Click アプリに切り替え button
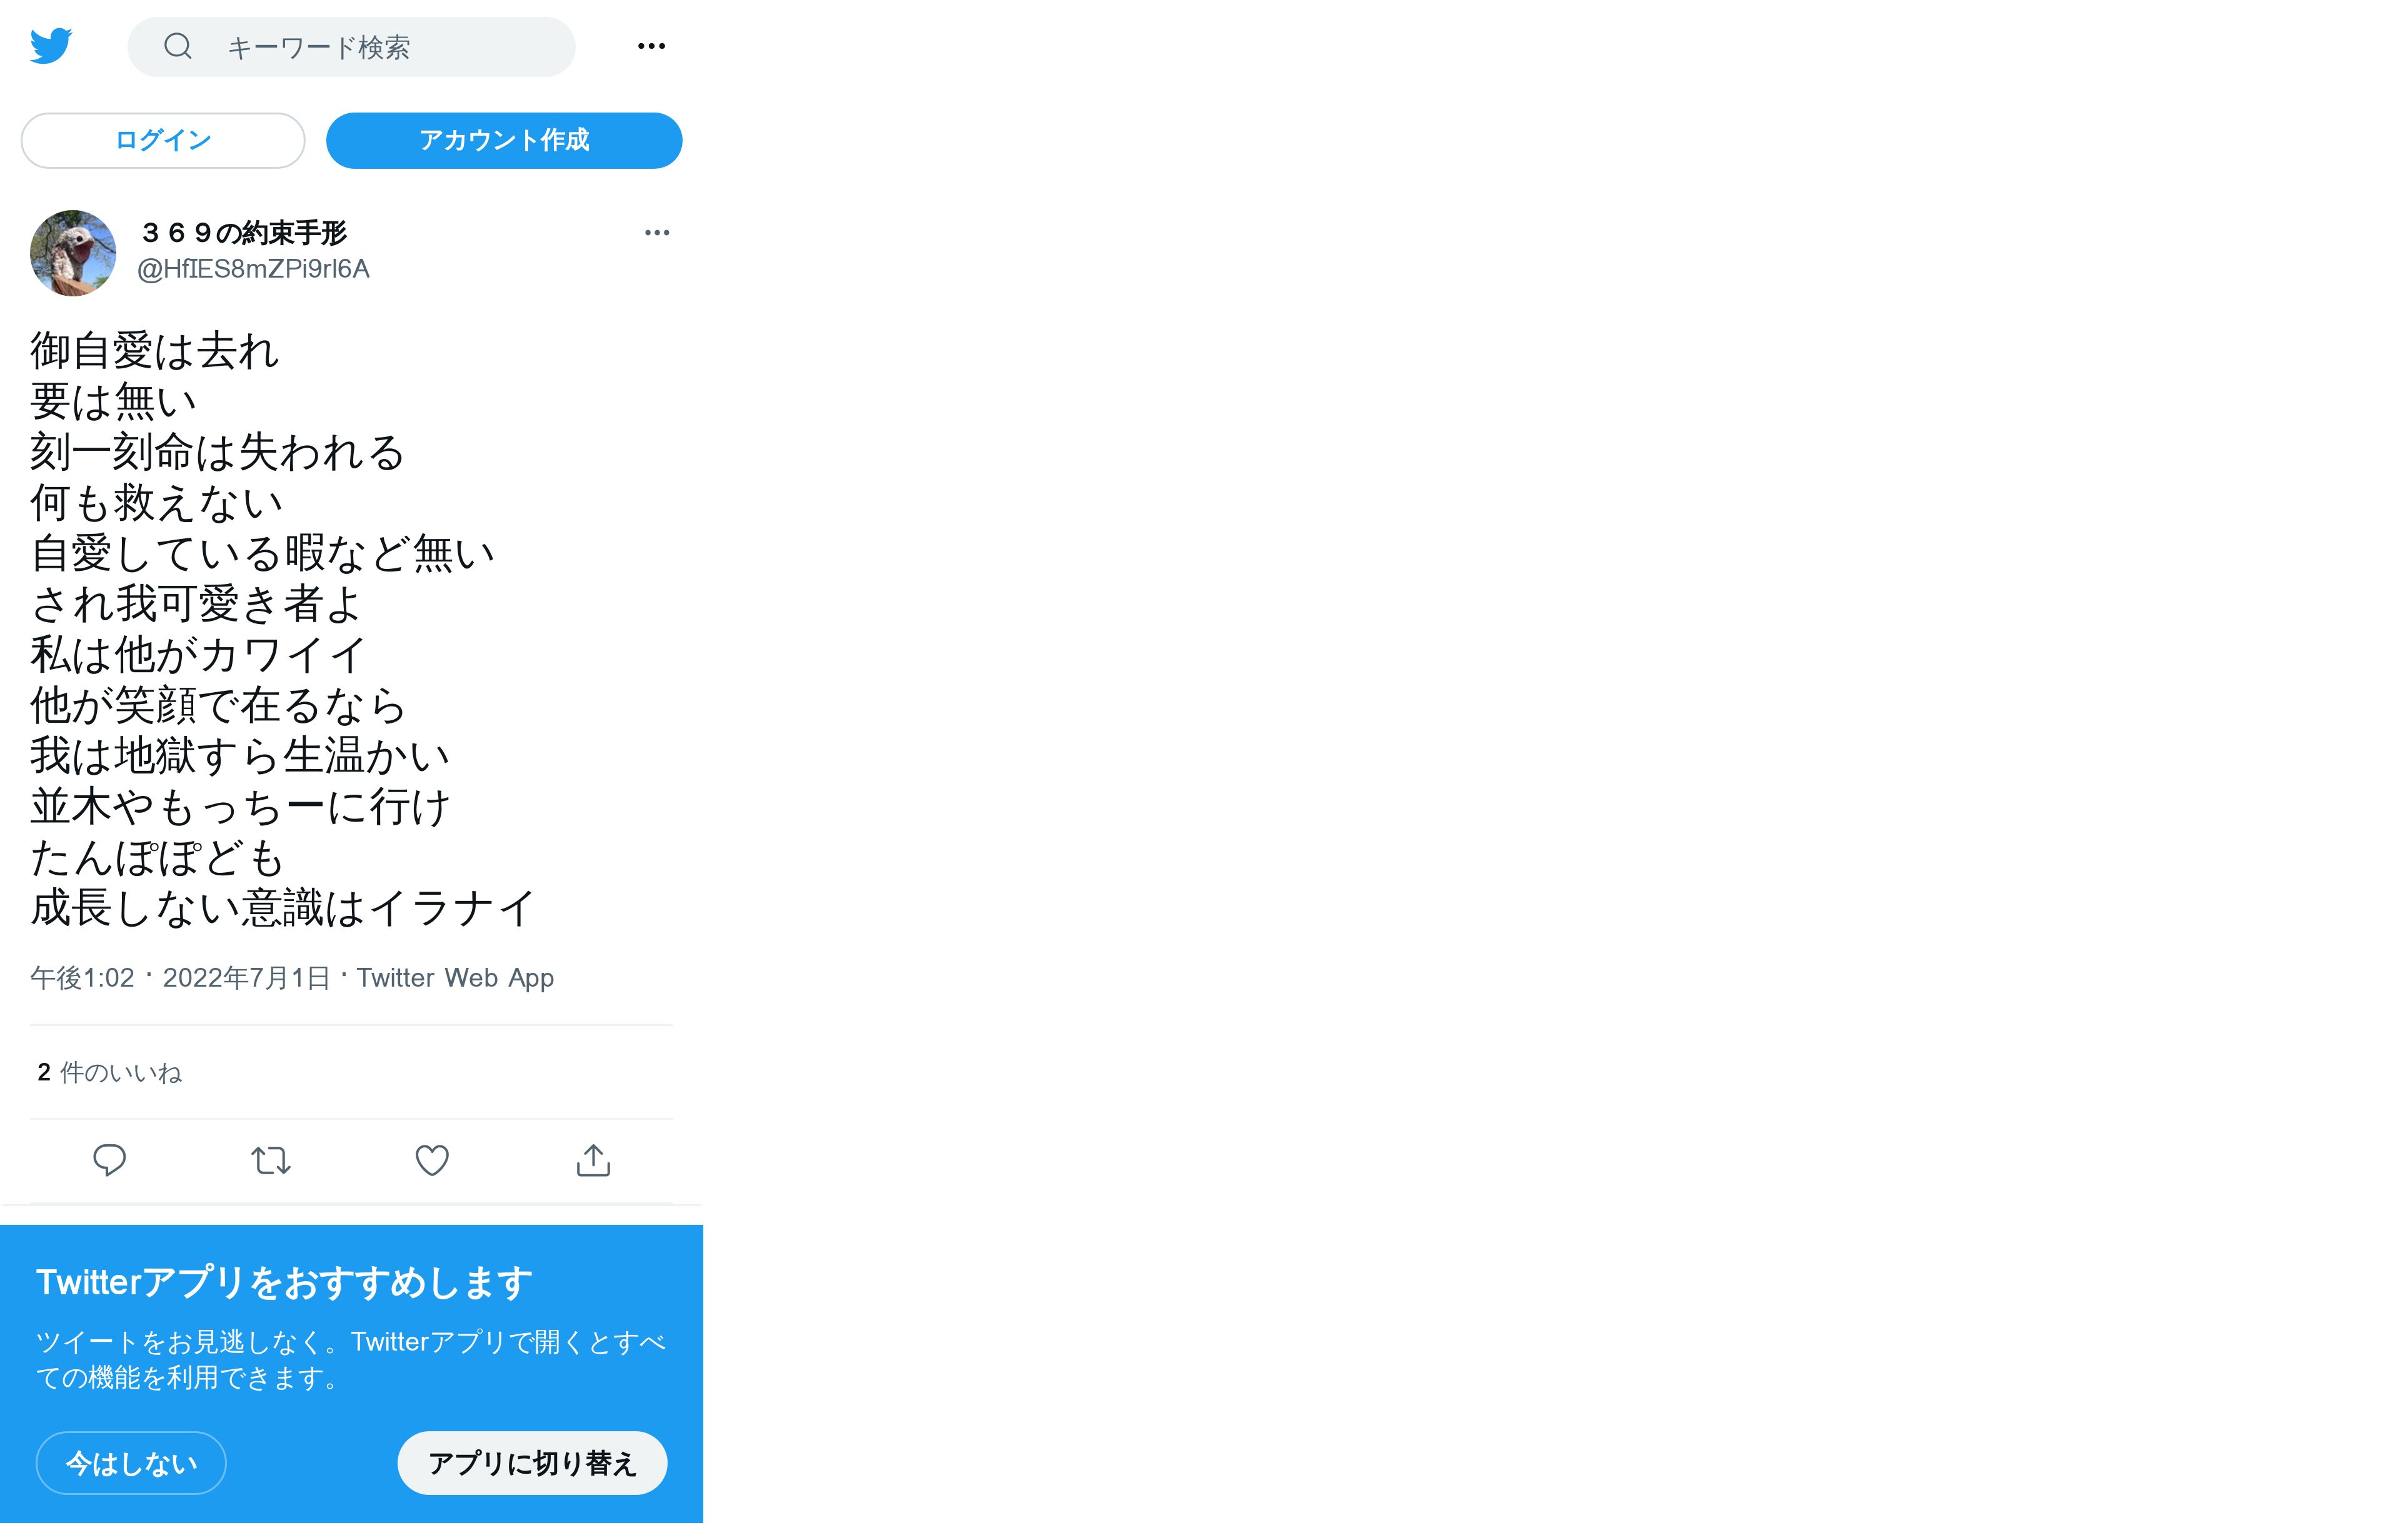The width and height of the screenshot is (2408, 1525). pos(532,1464)
